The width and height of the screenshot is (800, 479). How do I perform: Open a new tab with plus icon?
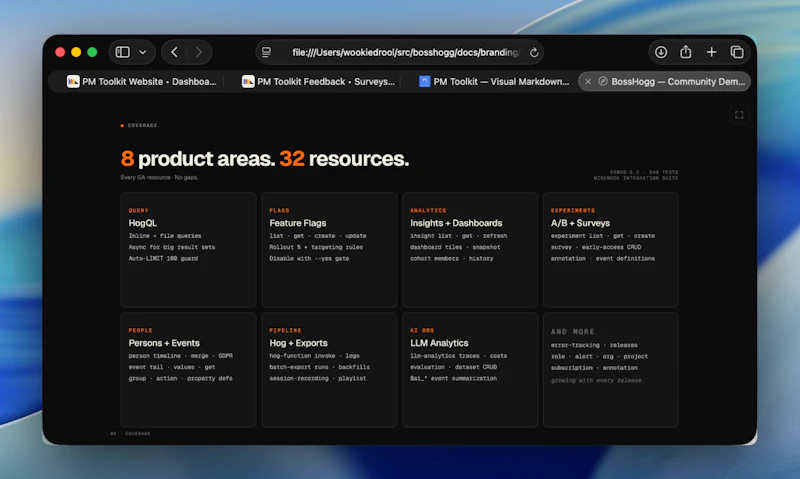coord(711,52)
